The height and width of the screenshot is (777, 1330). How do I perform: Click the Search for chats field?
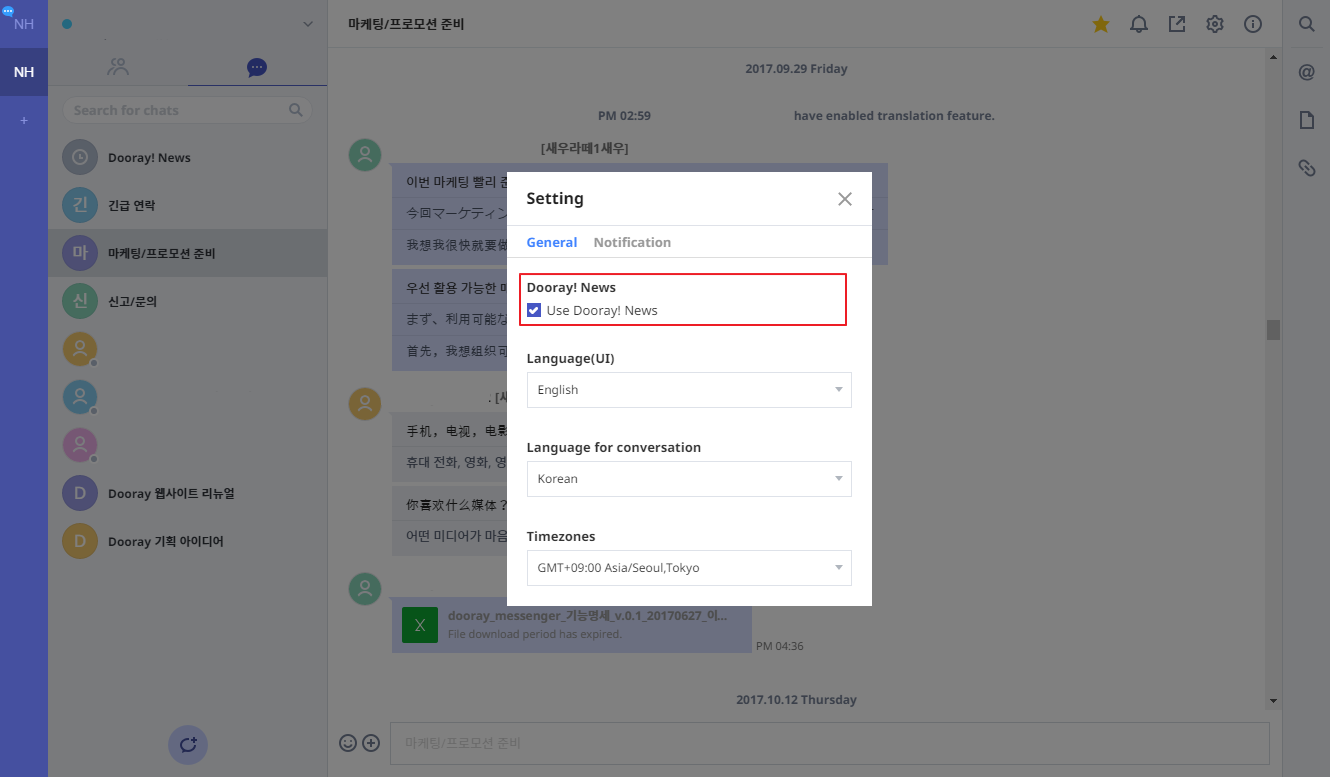pyautogui.click(x=187, y=110)
